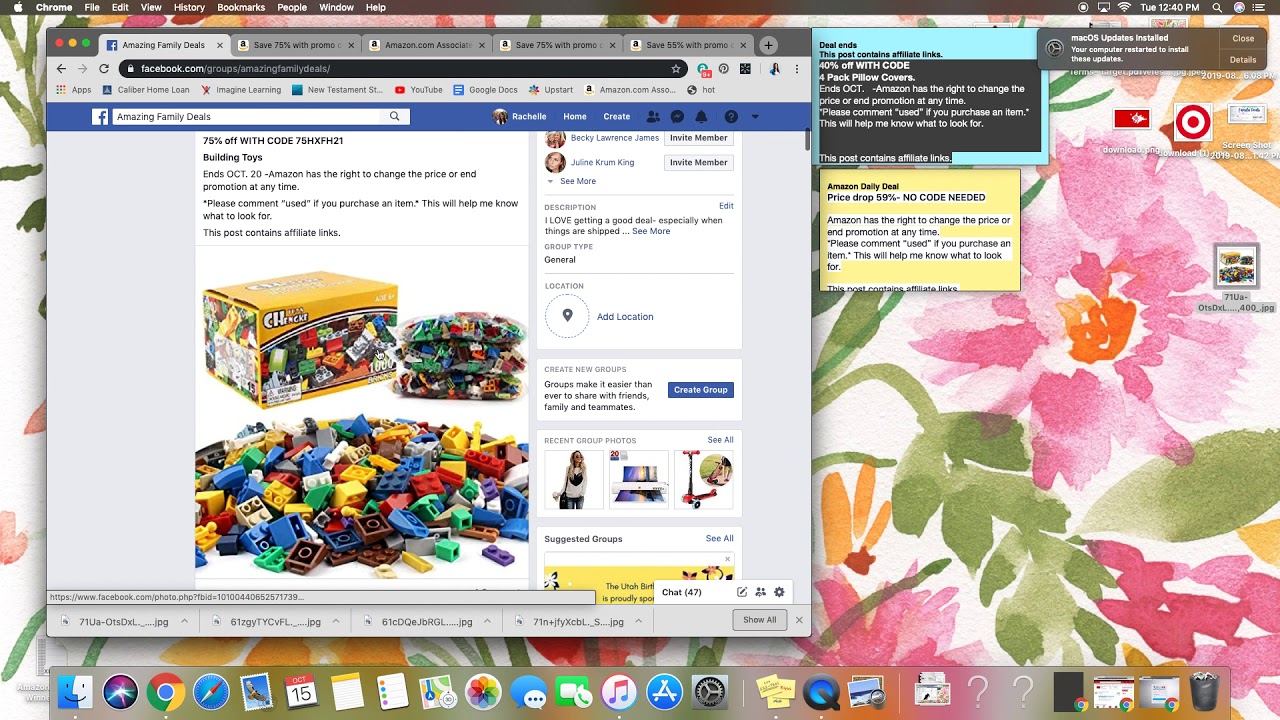Launch Safari from the Dock
Screen dimensions: 1280x720
click(x=211, y=692)
